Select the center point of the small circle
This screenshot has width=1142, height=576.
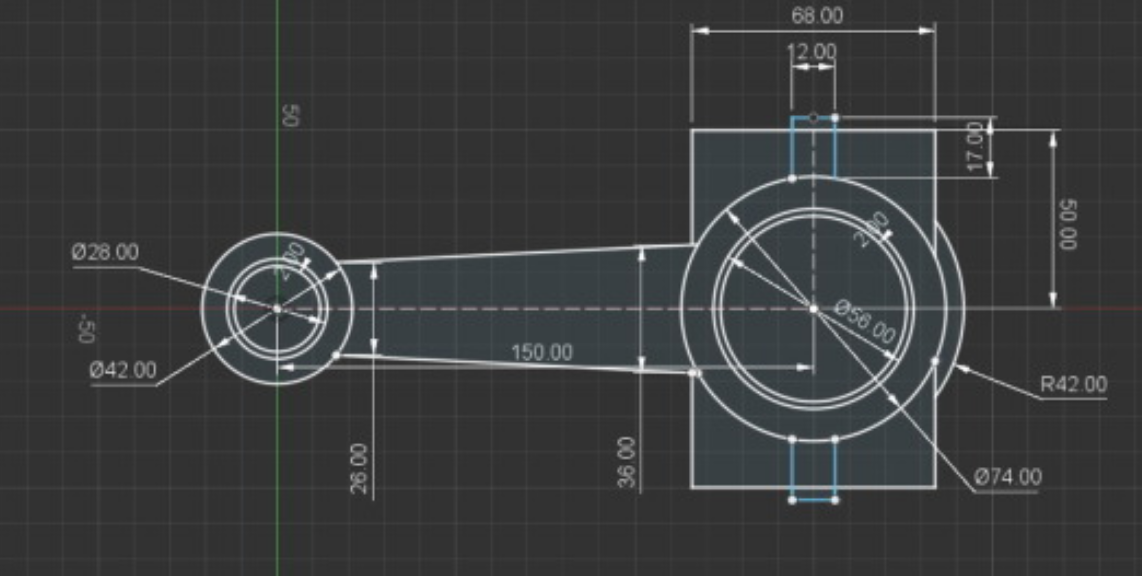(277, 308)
